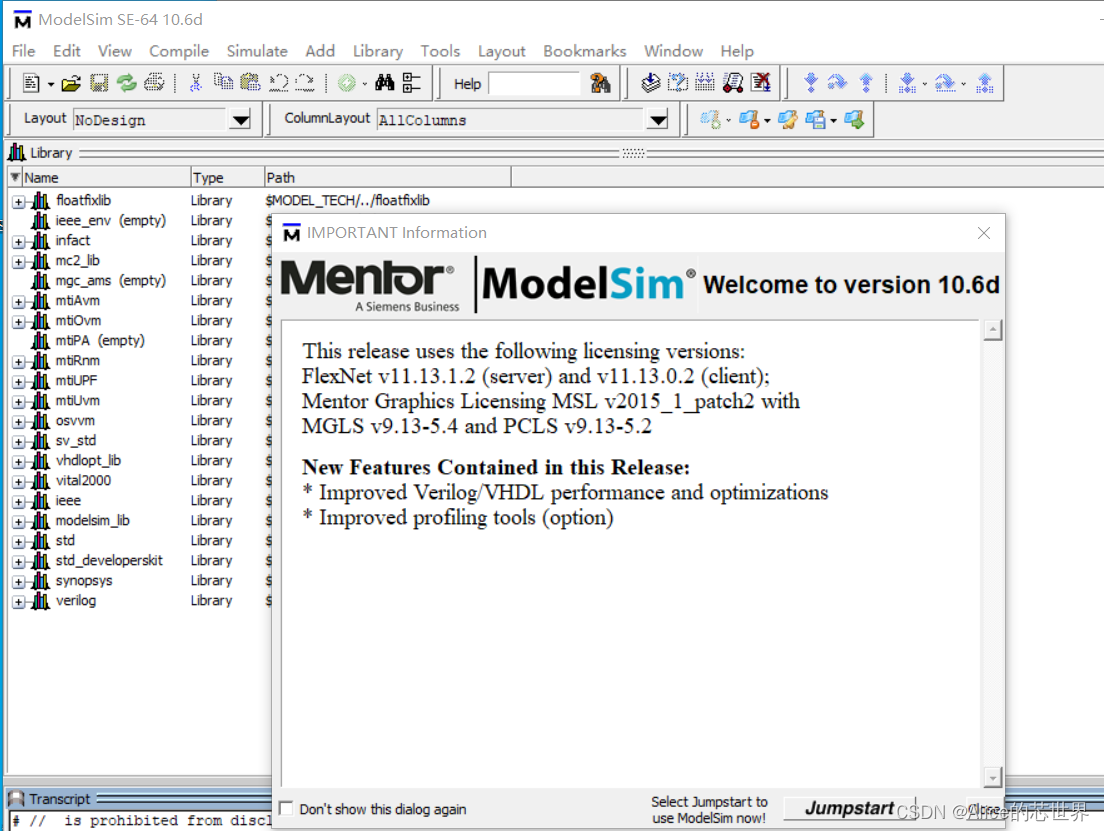Viewport: 1104px width, 831px height.
Task: Click the New file icon in toolbar
Action: click(31, 83)
